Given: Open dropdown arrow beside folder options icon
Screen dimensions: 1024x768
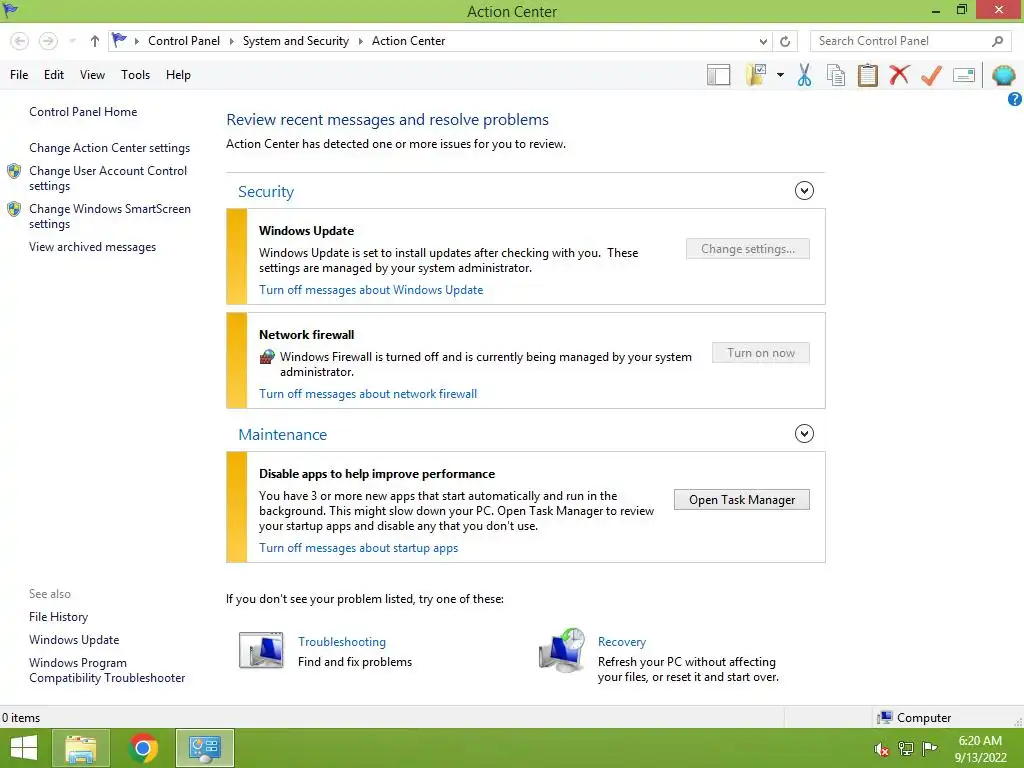Looking at the screenshot, I should 780,75.
